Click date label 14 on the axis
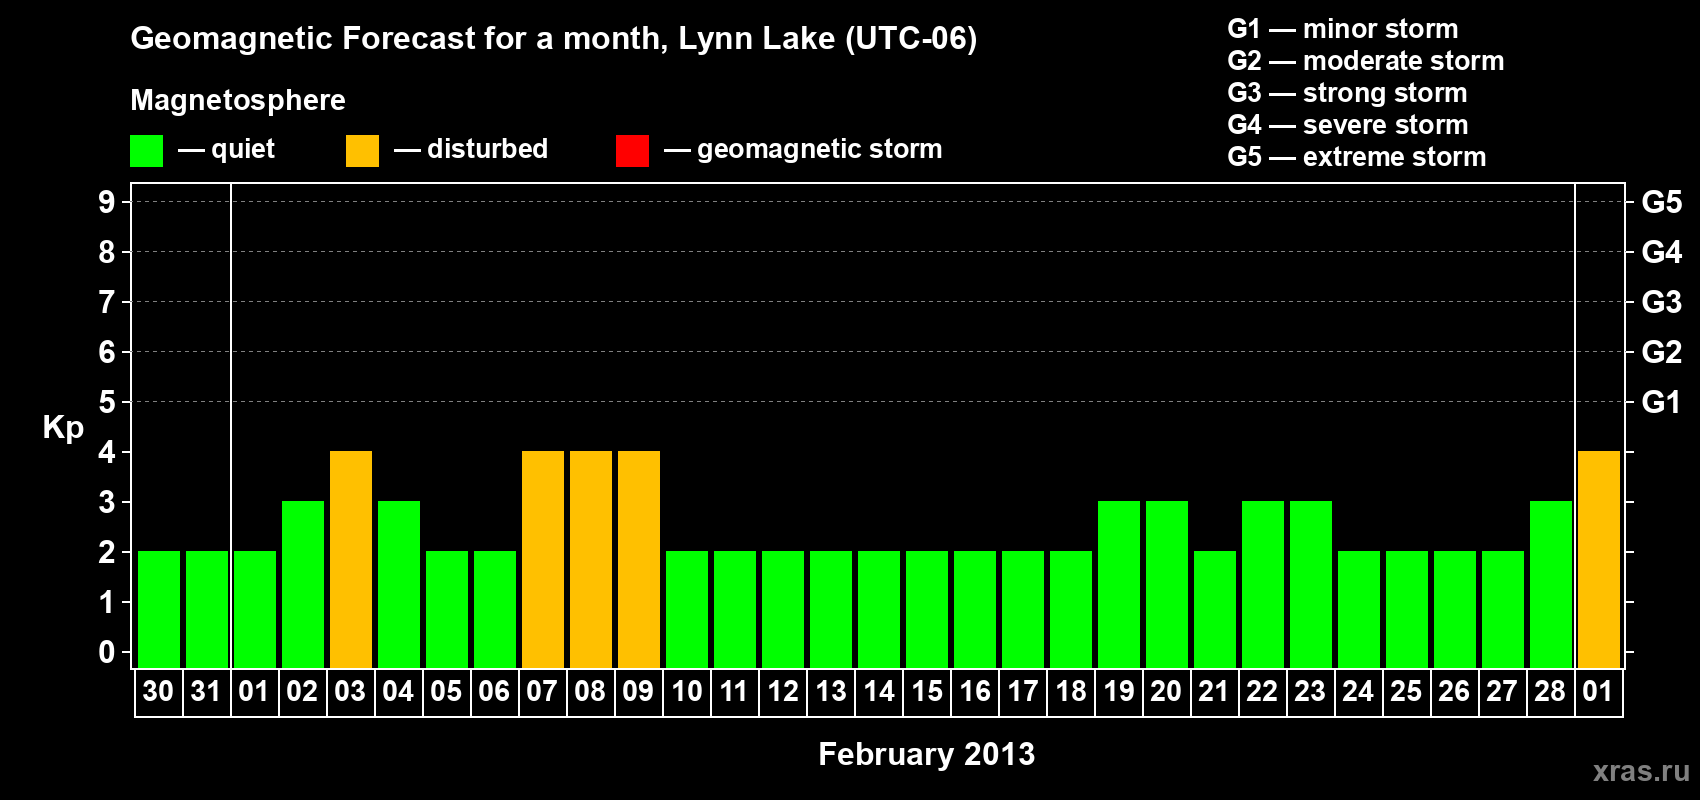The height and width of the screenshot is (800, 1700). [878, 692]
